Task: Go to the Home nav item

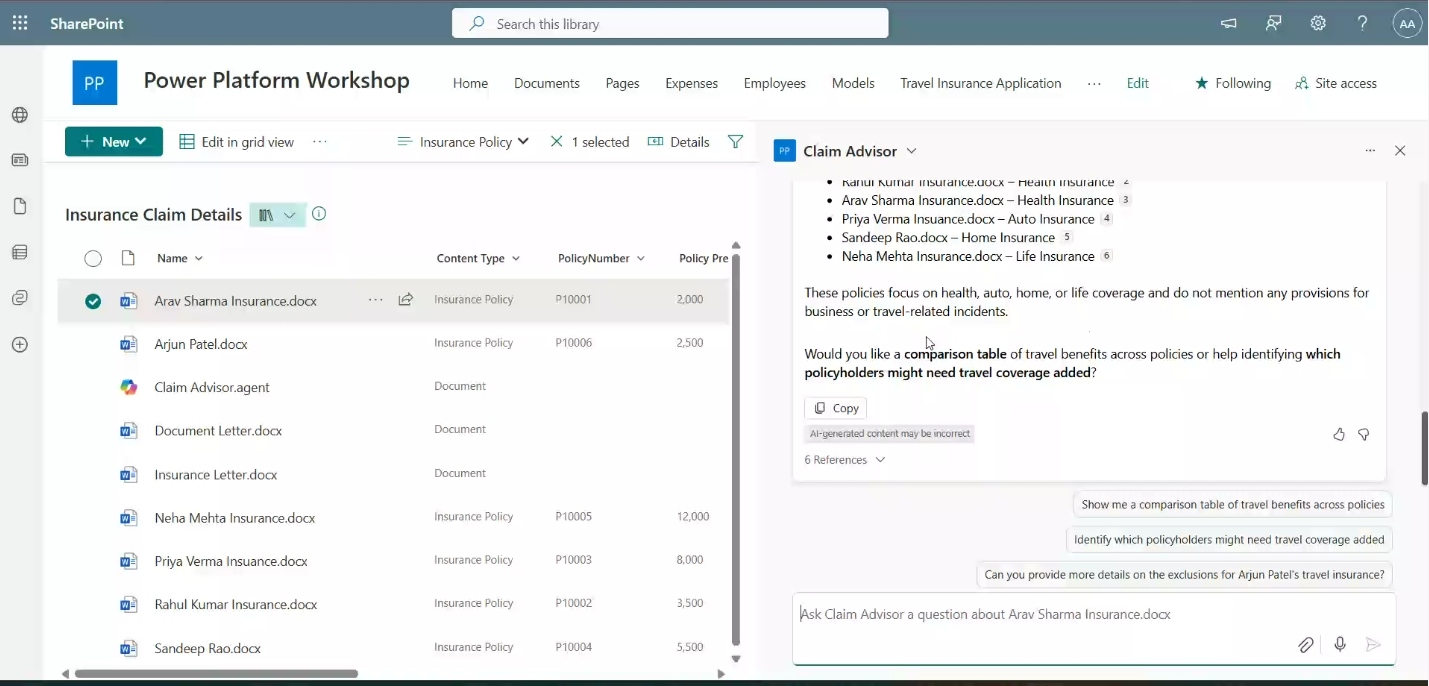Action: [x=470, y=83]
